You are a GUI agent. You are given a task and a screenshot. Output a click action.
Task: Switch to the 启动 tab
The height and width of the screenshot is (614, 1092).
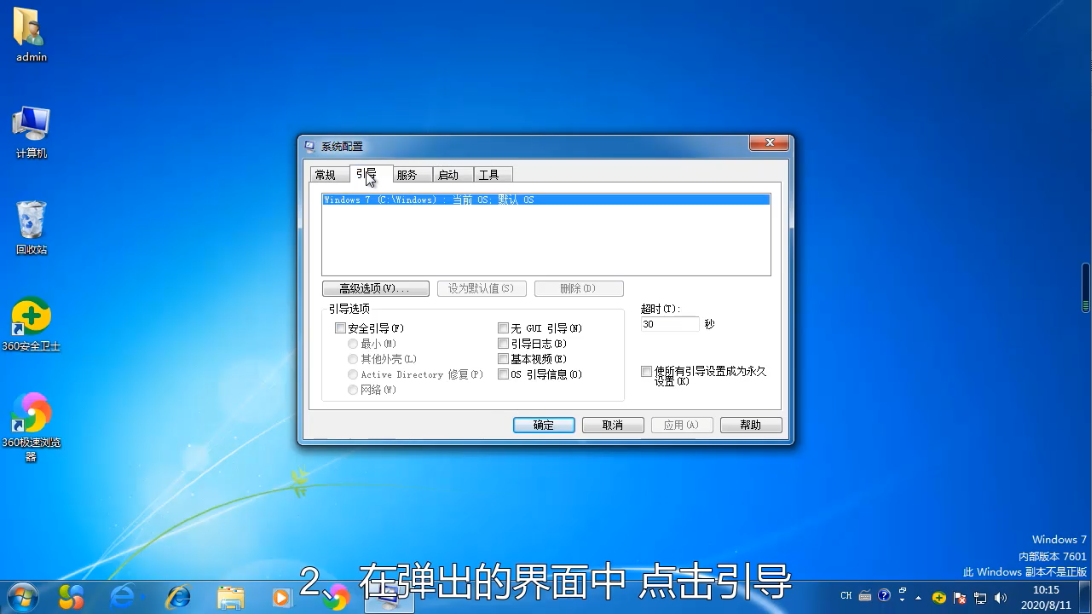pos(453,175)
